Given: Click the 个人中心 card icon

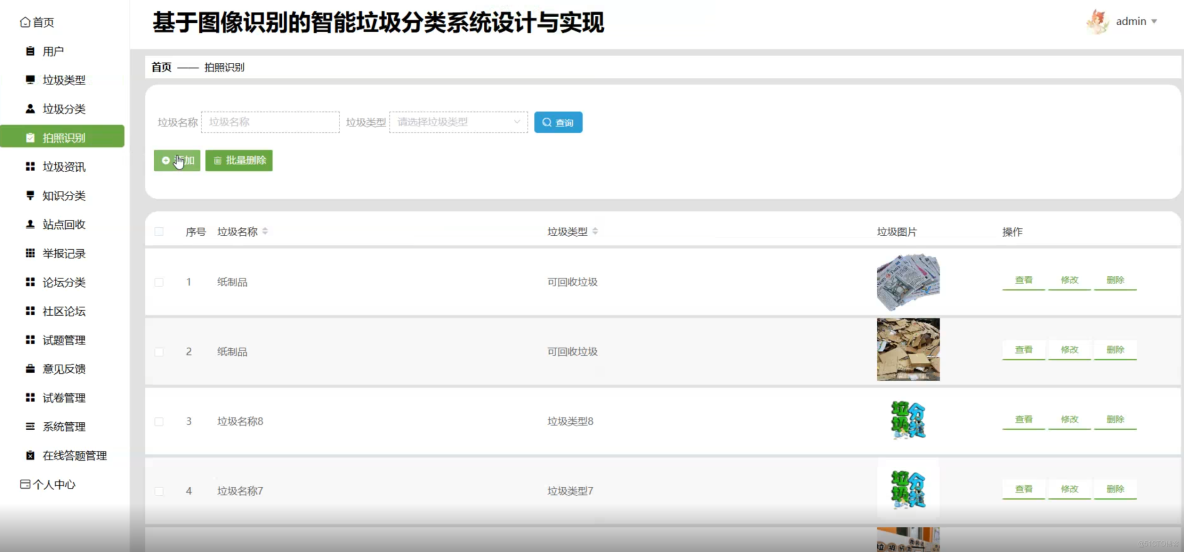Looking at the screenshot, I should click(x=25, y=484).
